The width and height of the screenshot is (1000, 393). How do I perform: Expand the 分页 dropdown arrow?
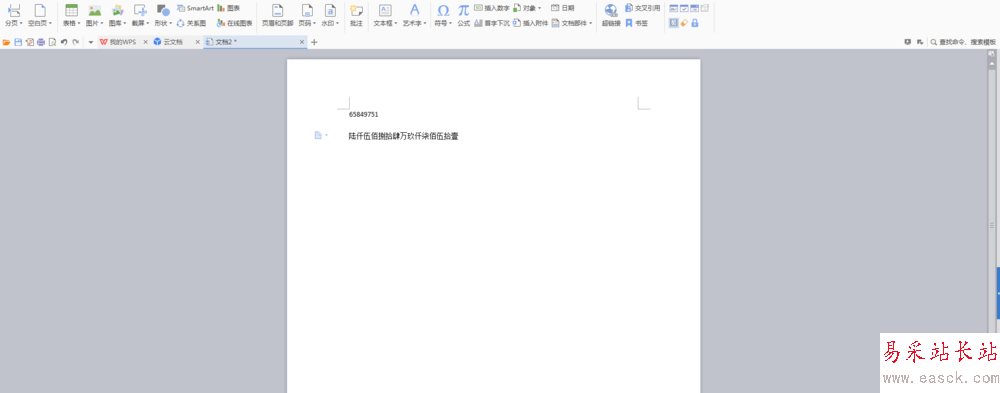pos(21,24)
